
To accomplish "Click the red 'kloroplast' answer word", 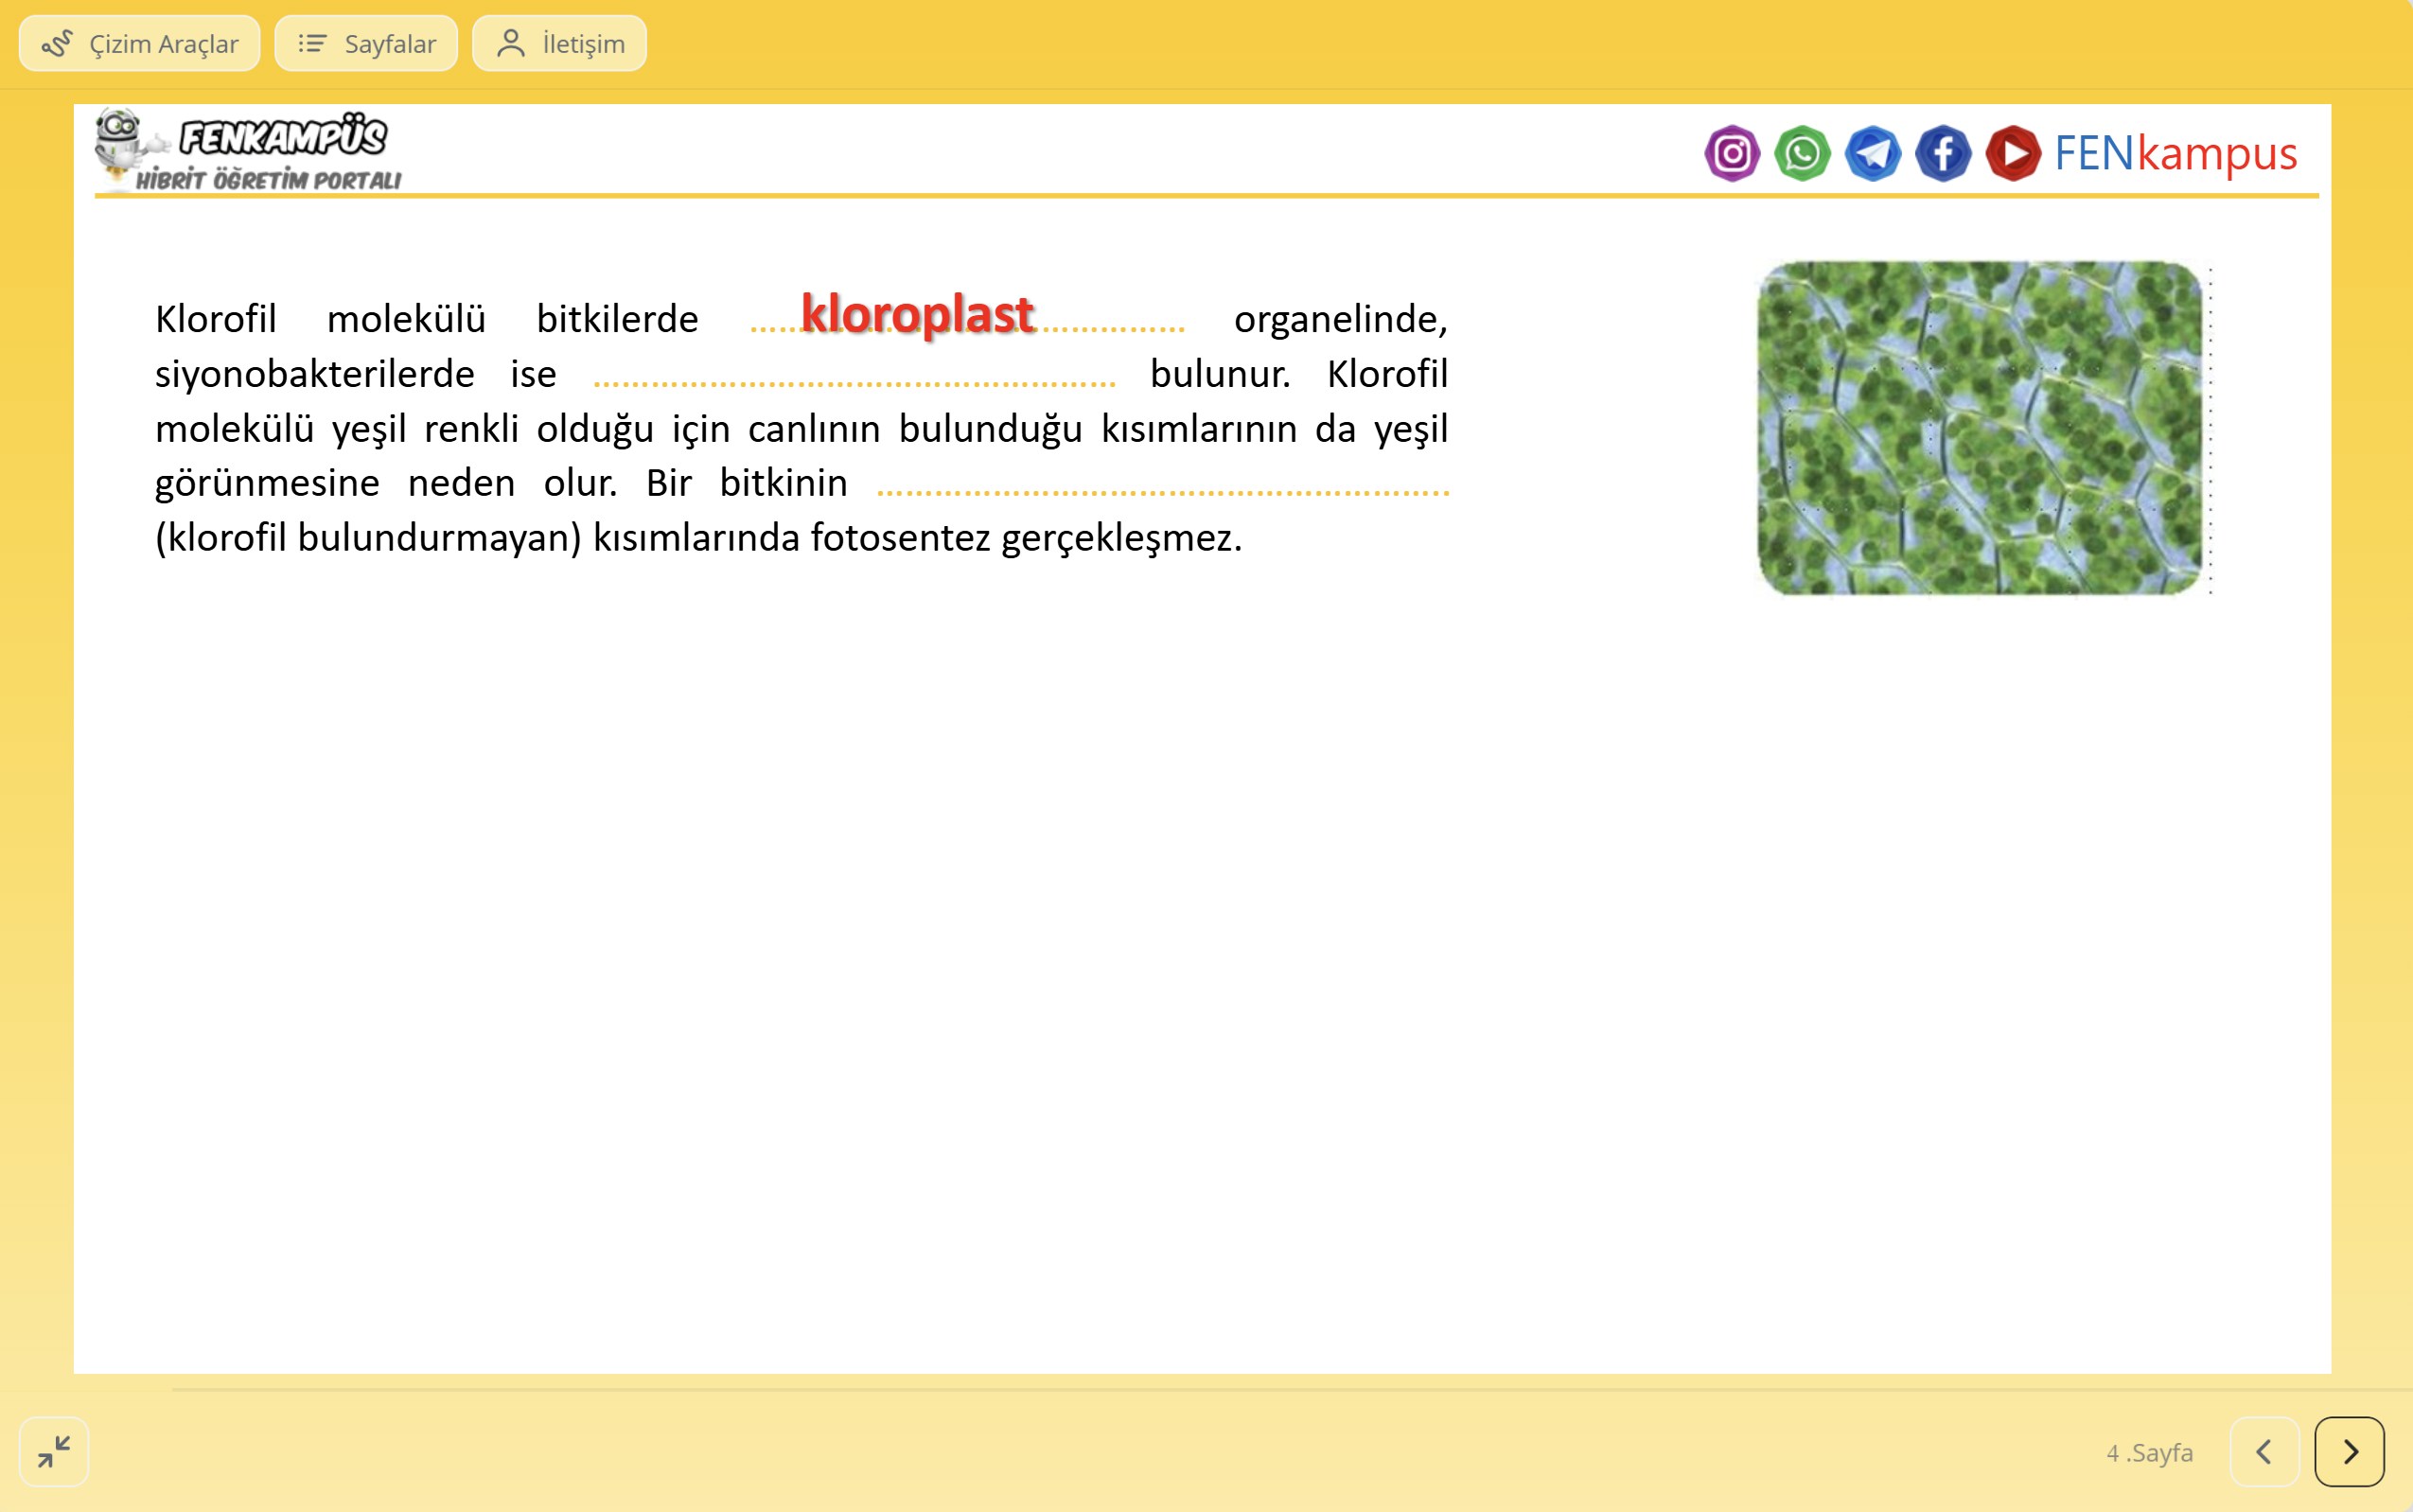I will click(917, 314).
